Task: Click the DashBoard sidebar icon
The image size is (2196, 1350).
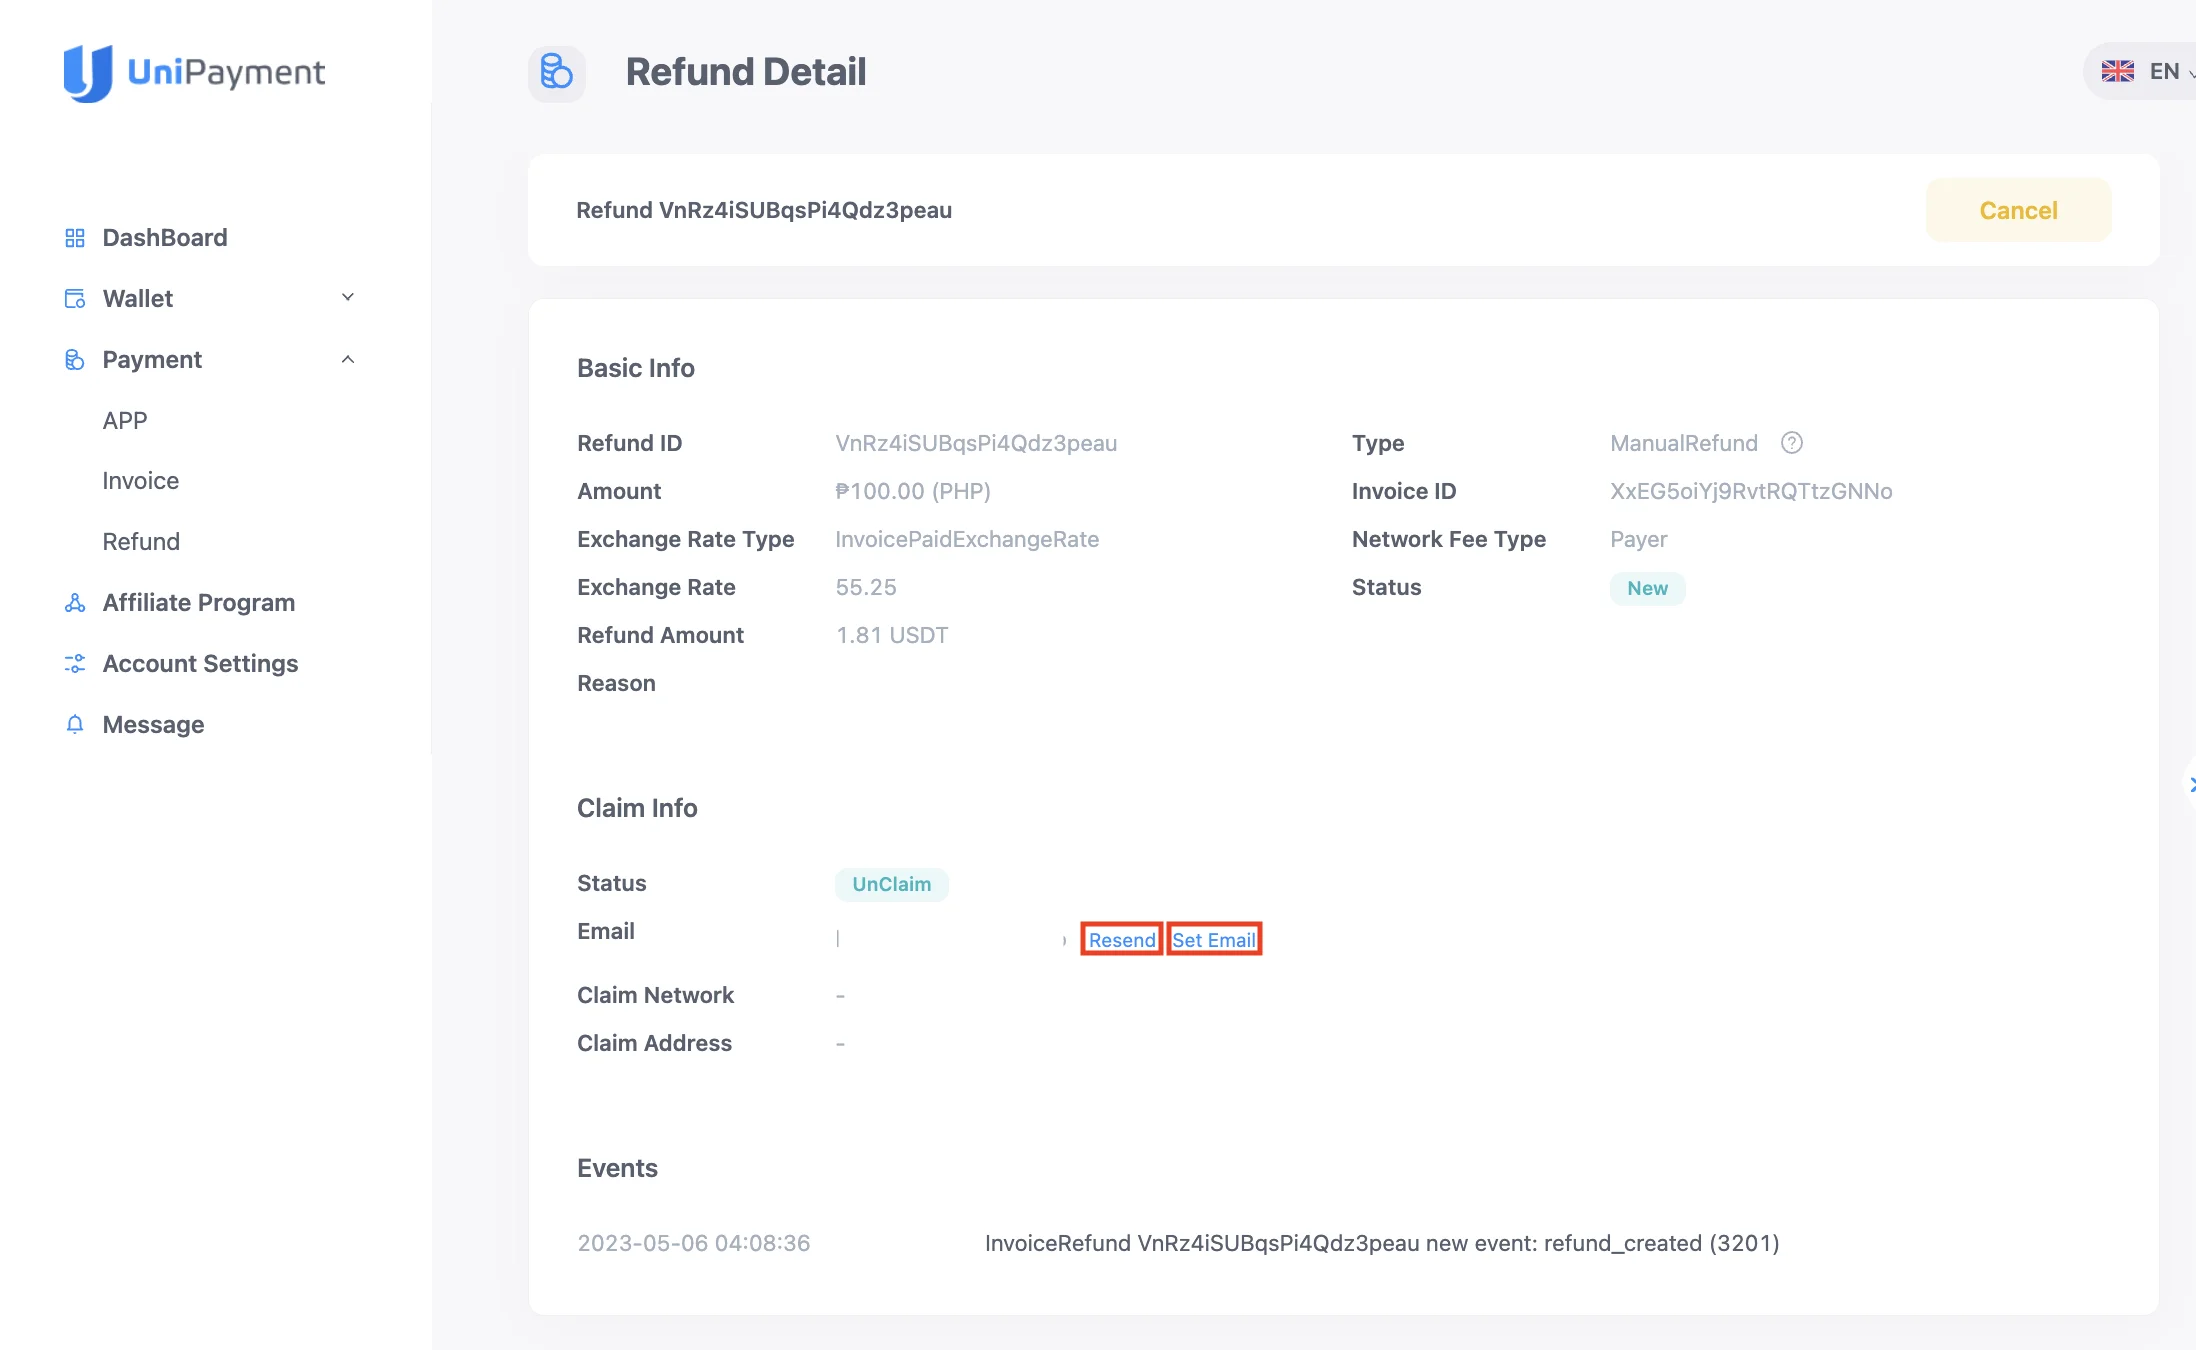Action: tap(74, 237)
